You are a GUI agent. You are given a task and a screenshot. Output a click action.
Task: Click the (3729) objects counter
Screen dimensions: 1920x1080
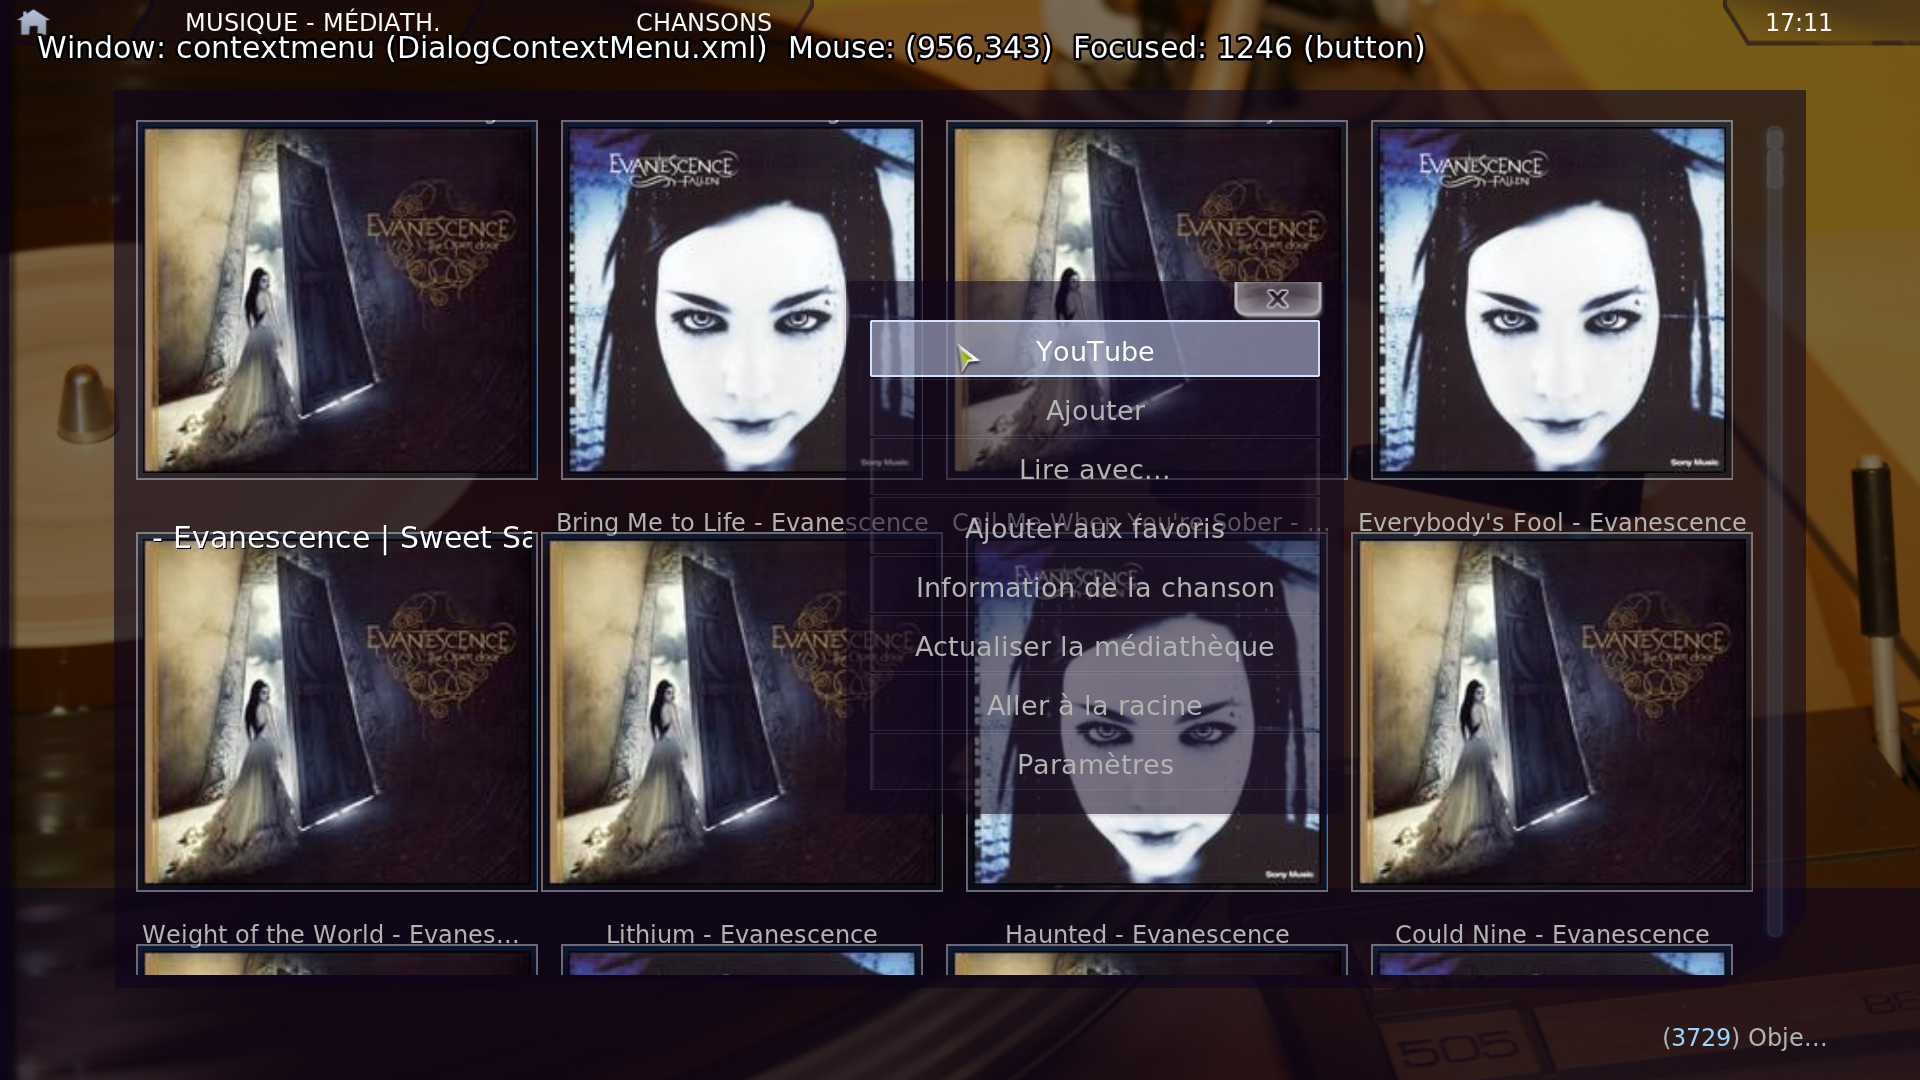1744,1037
